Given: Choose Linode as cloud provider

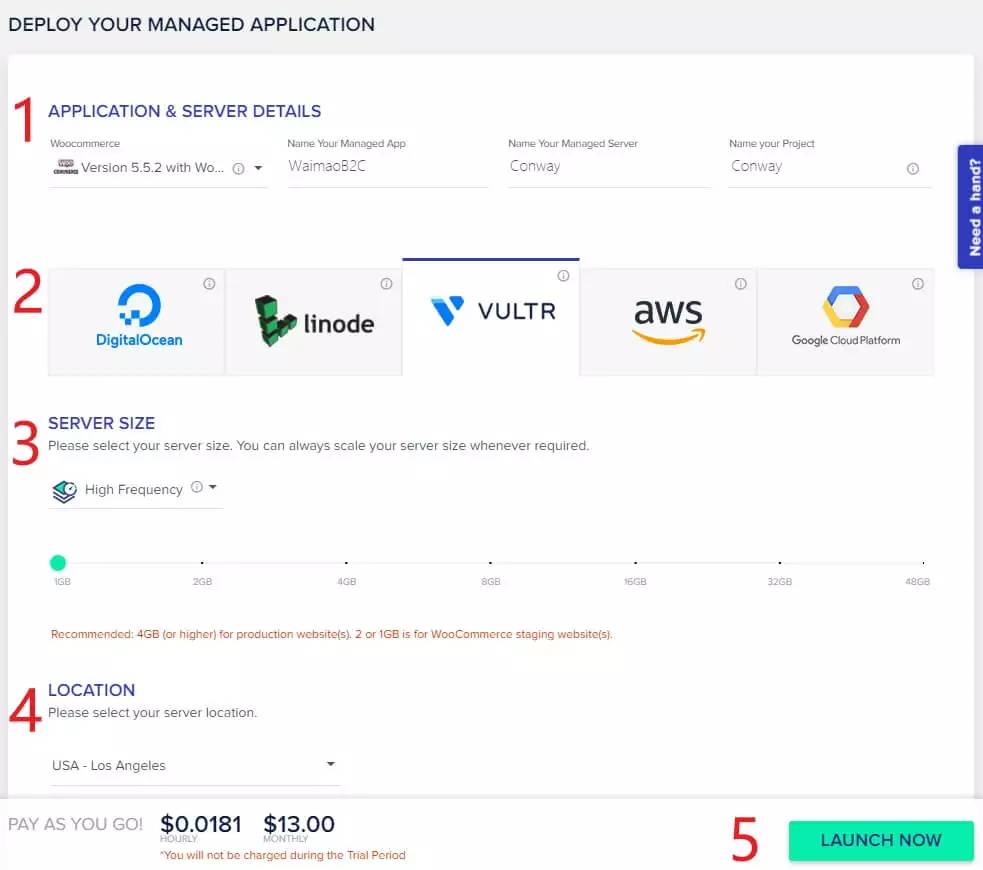Looking at the screenshot, I should (x=314, y=322).
